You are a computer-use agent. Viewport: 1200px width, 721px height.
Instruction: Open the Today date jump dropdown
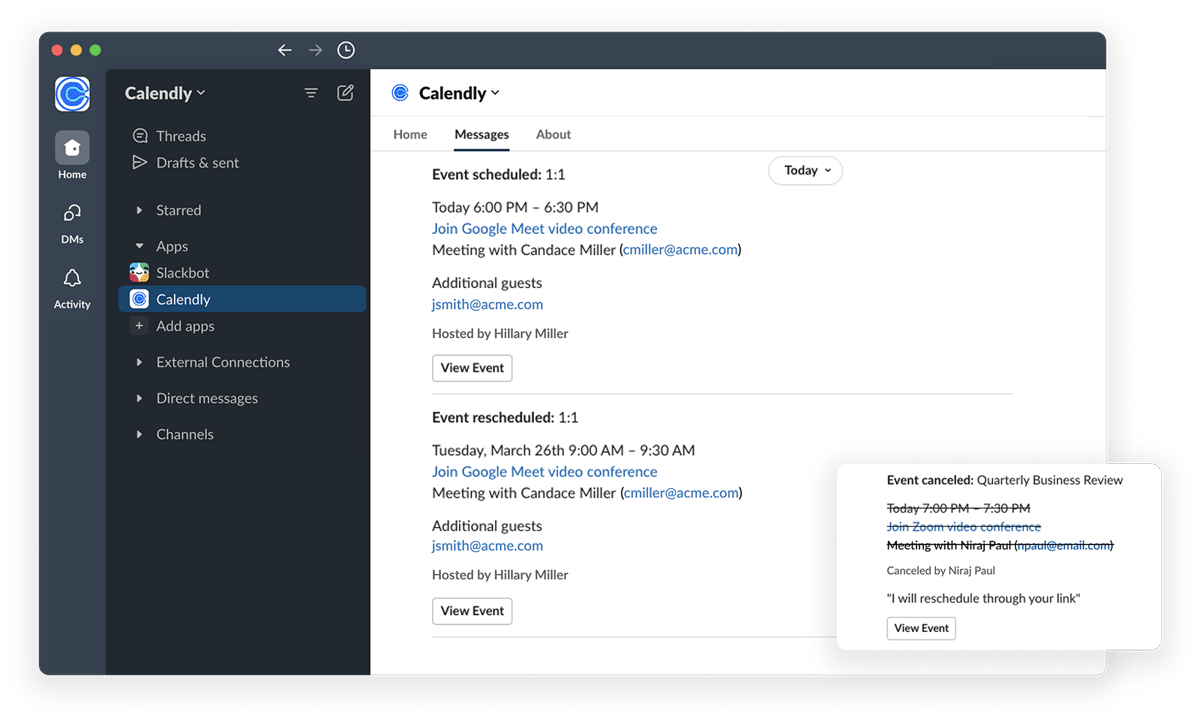(x=805, y=171)
